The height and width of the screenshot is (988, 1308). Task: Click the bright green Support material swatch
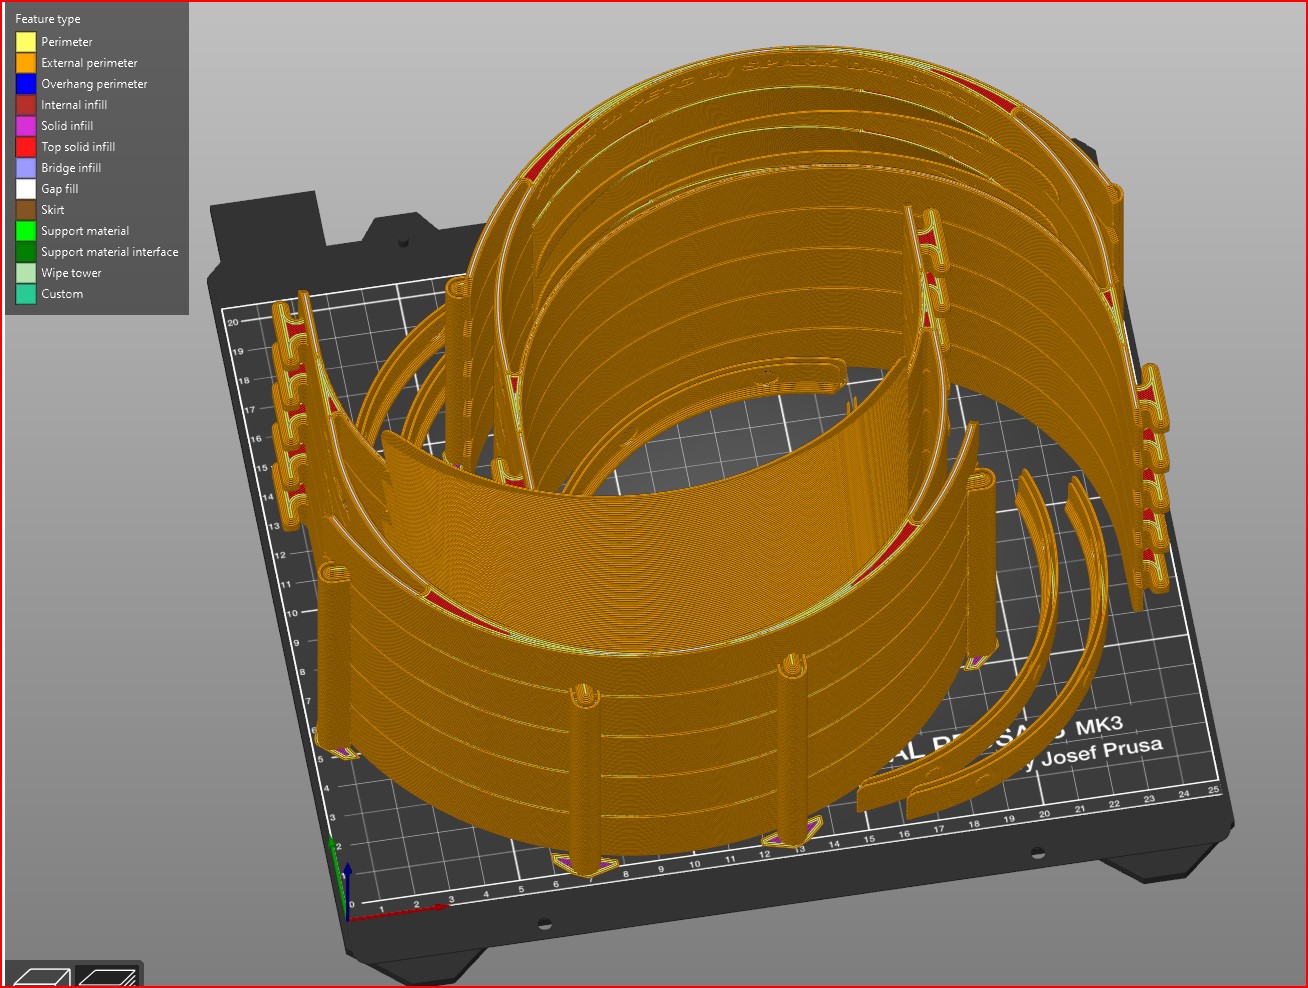[26, 231]
